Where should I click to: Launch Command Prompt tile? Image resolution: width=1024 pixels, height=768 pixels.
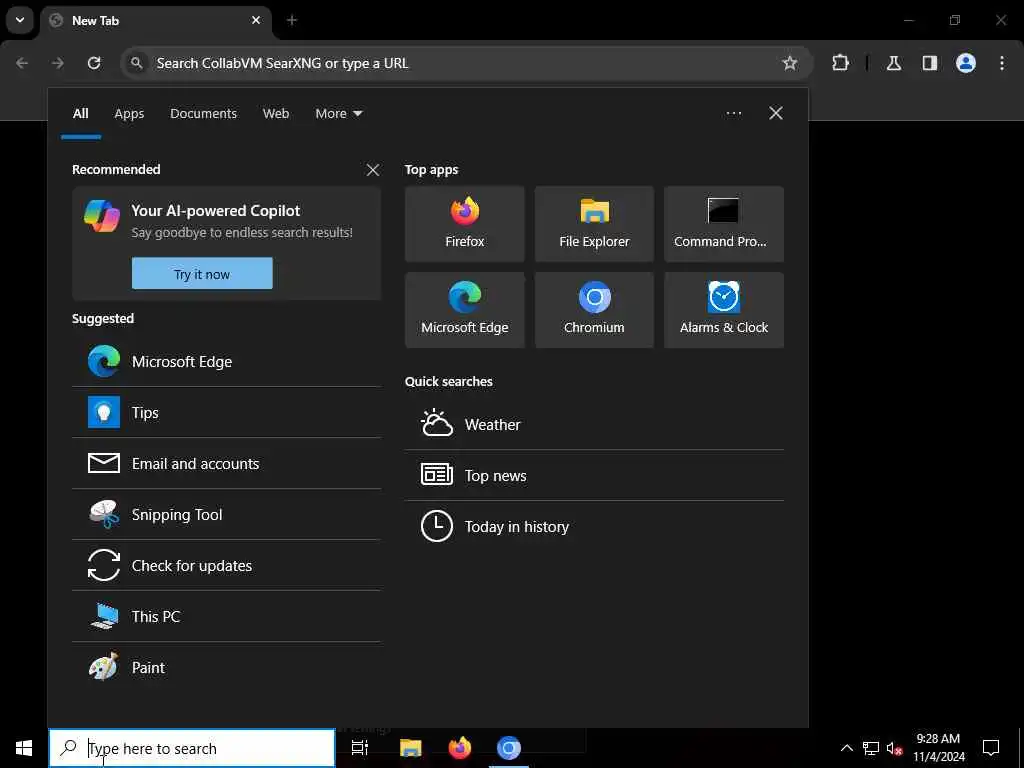724,224
